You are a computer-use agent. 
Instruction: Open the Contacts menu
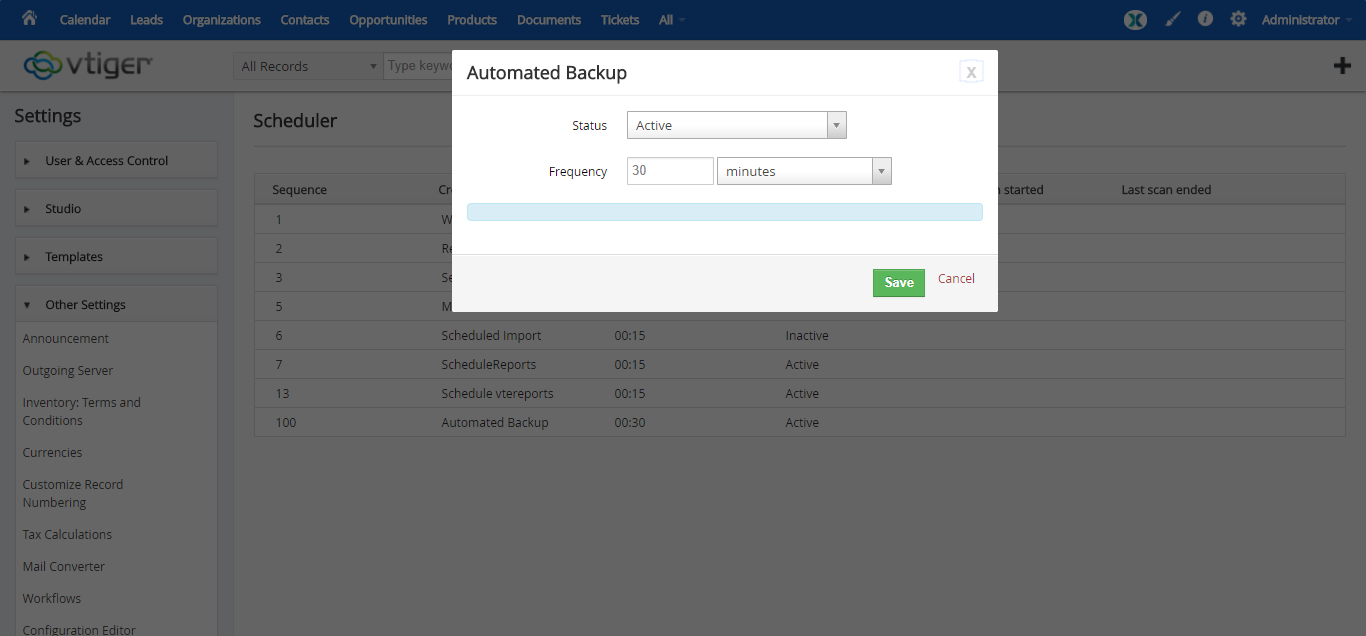305,20
